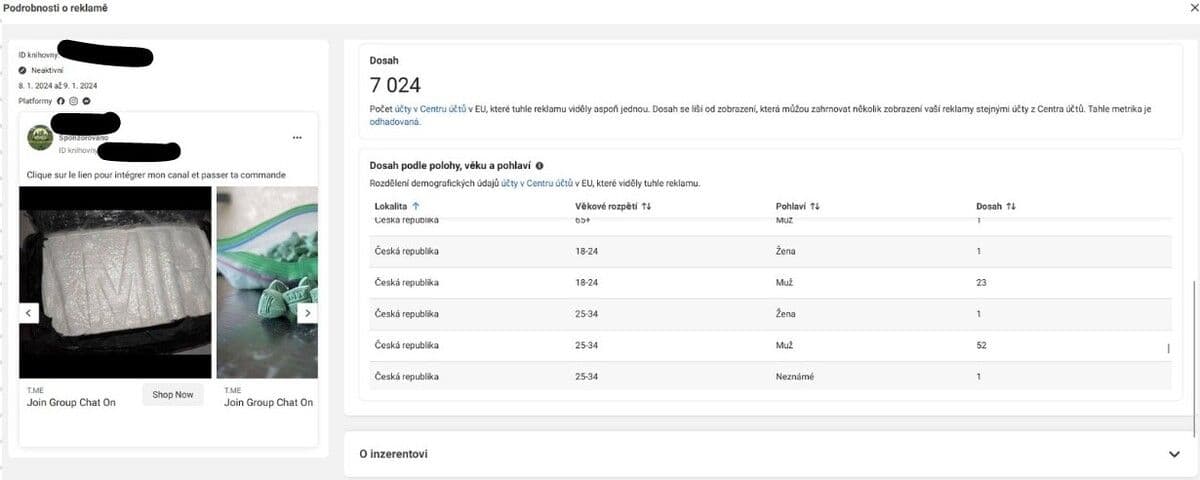1200x480 pixels.
Task: Open the three-dot menu on ad preview
Action: (x=297, y=137)
